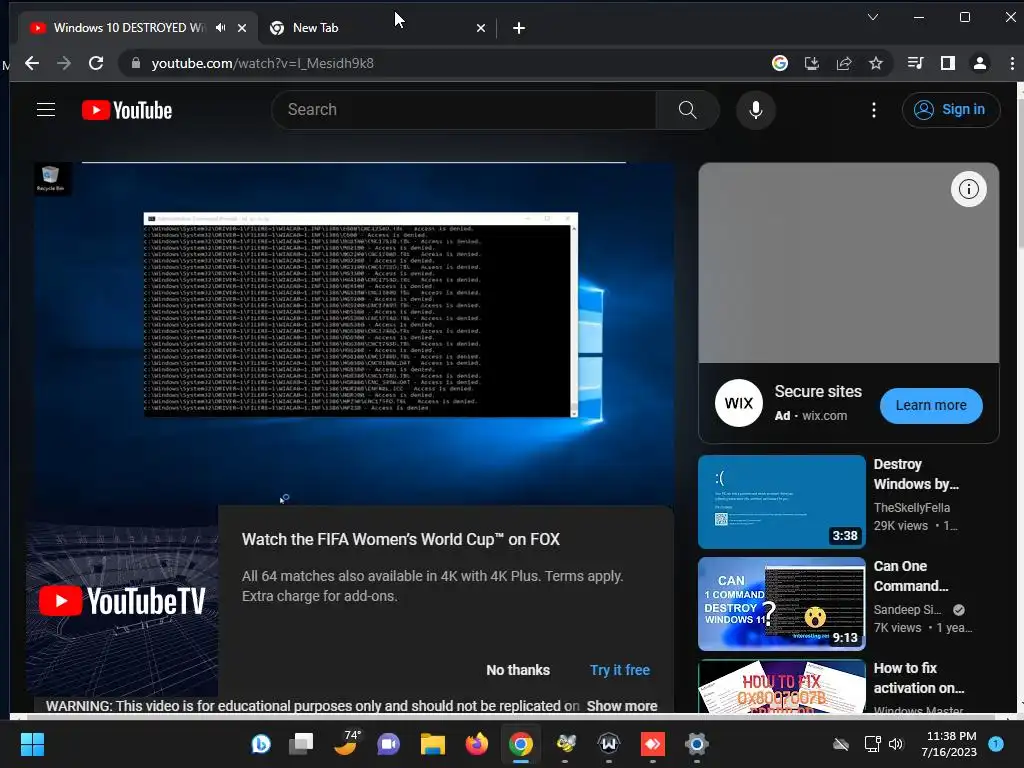Open Chrome profile avatar
The height and width of the screenshot is (768, 1024).
[980, 63]
